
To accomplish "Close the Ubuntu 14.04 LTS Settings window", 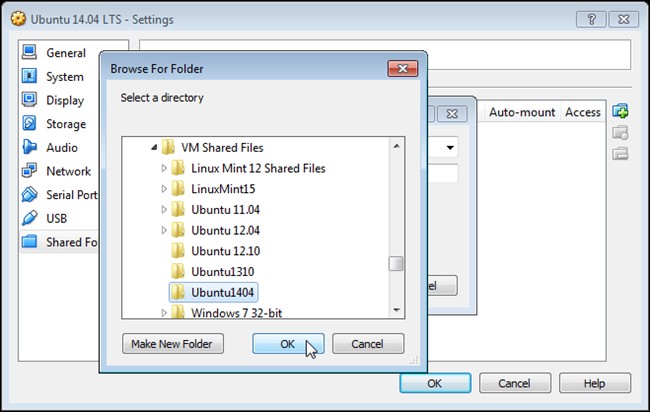I will (x=623, y=19).
